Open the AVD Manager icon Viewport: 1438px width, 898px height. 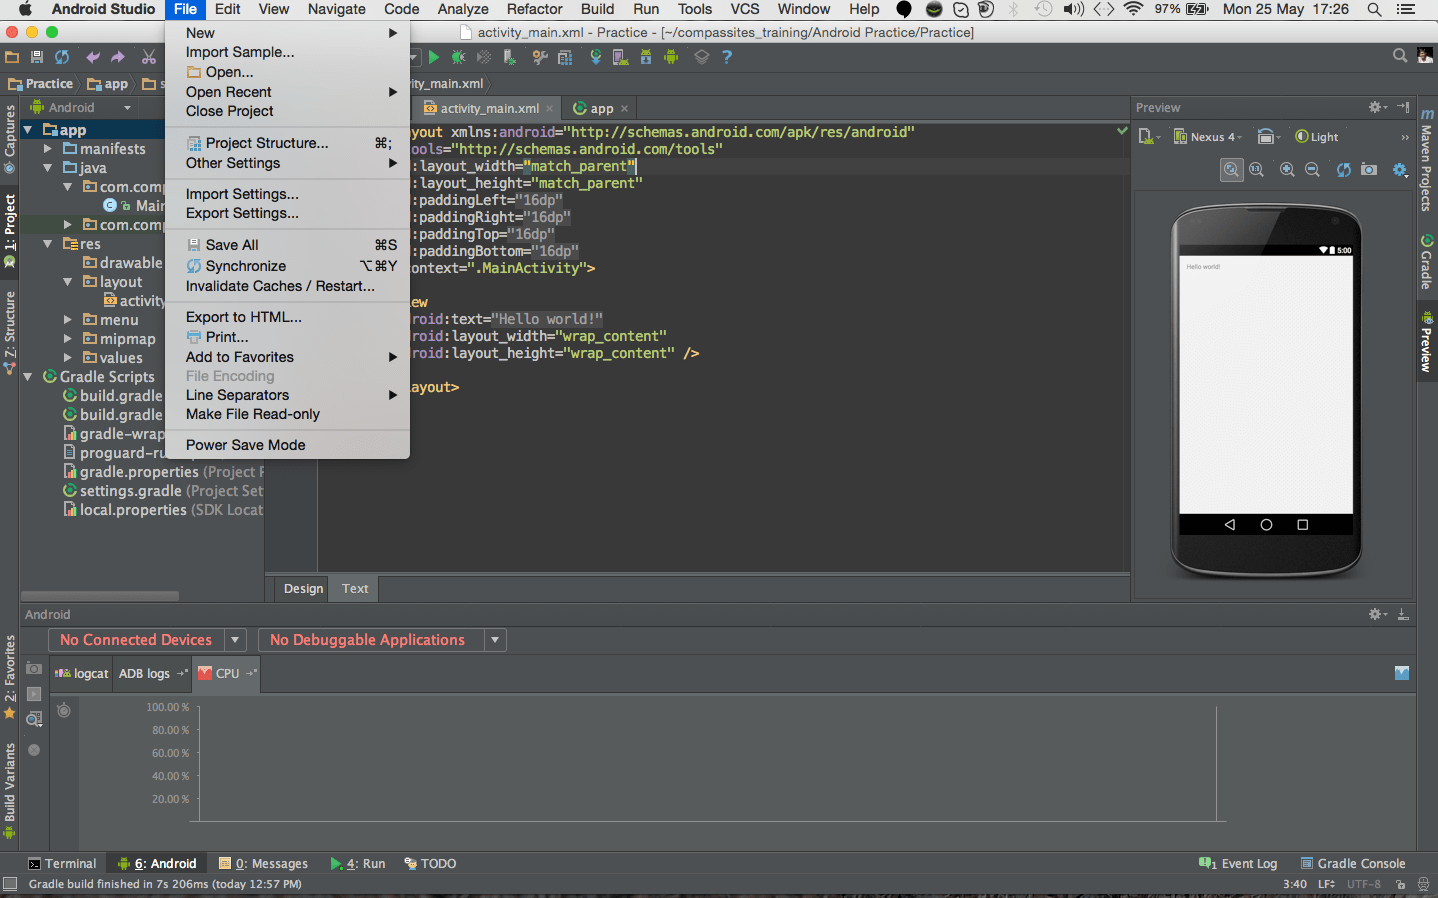click(x=620, y=57)
